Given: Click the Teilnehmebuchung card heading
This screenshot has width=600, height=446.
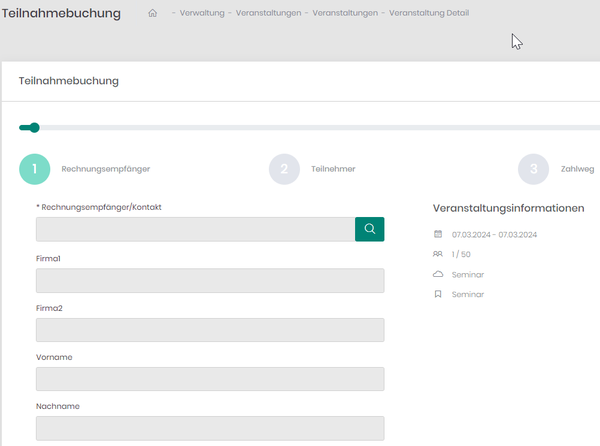Looking at the screenshot, I should tap(68, 81).
